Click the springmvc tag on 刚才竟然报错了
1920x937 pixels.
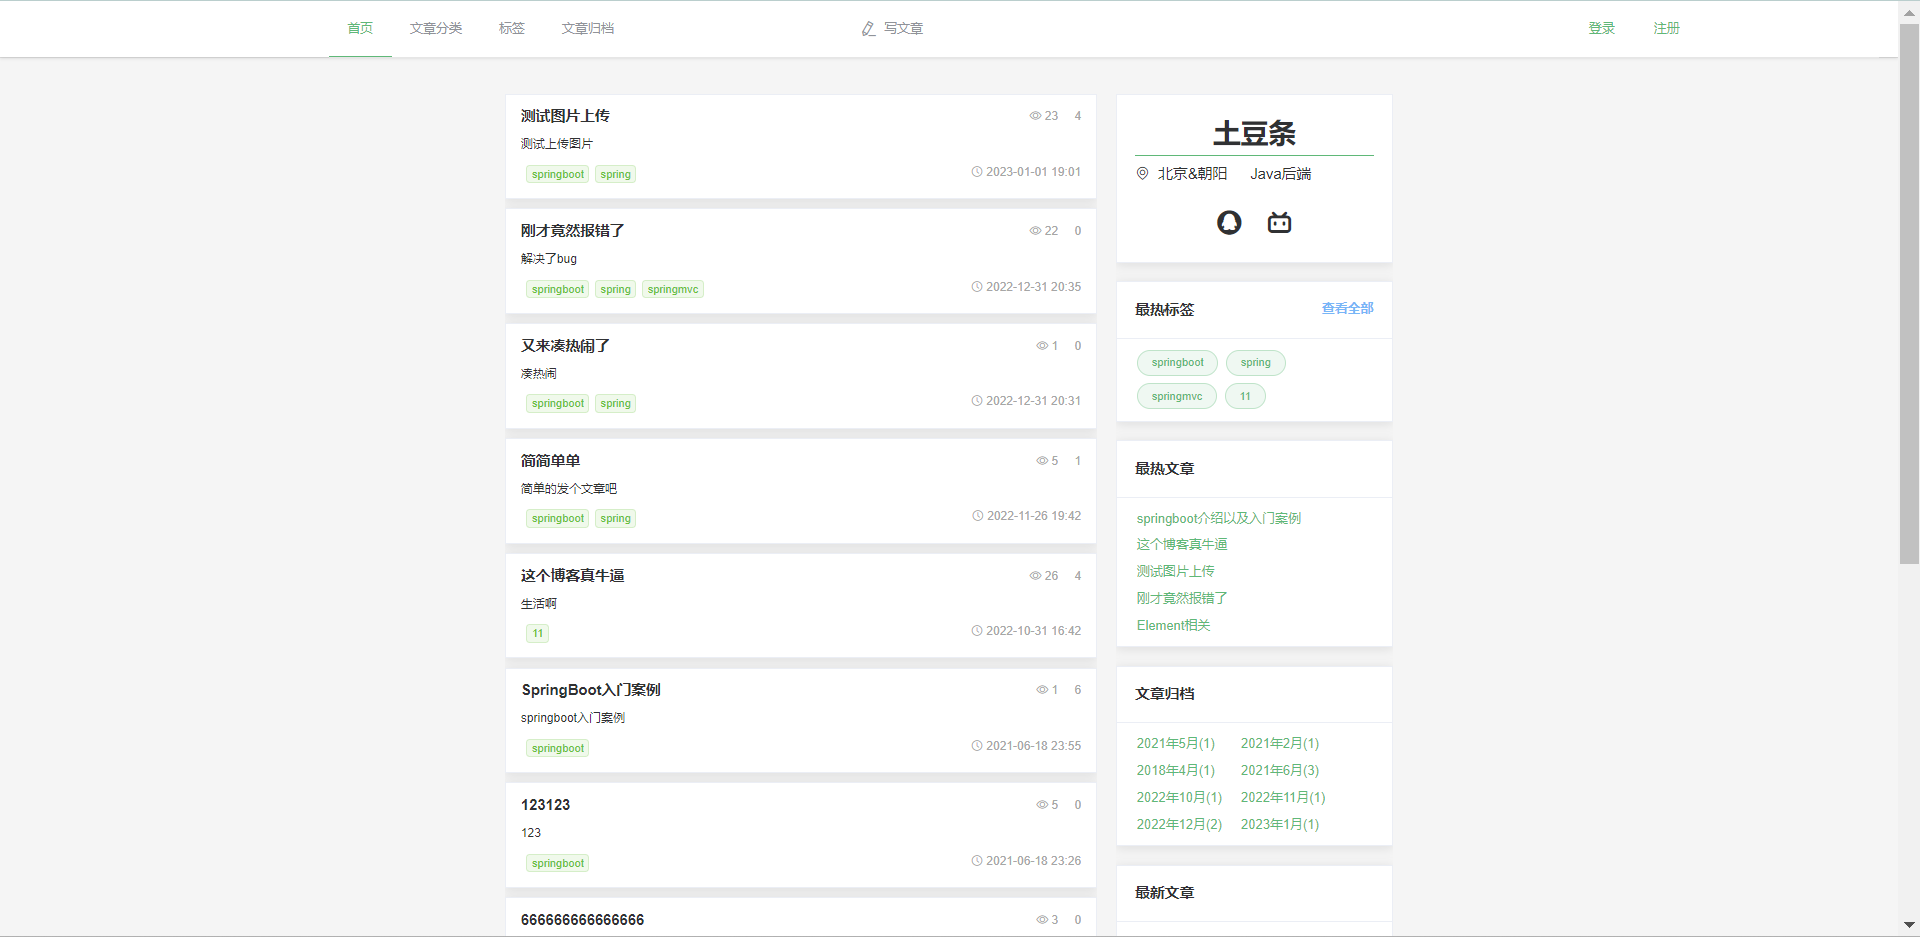[673, 289]
